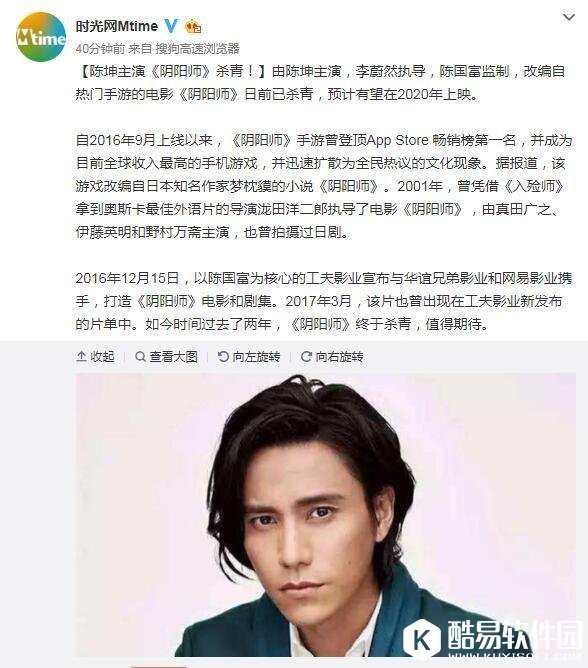Screen dimensions: 588x668
Task: Rotate image left with 向左旋转
Action: click(x=249, y=356)
